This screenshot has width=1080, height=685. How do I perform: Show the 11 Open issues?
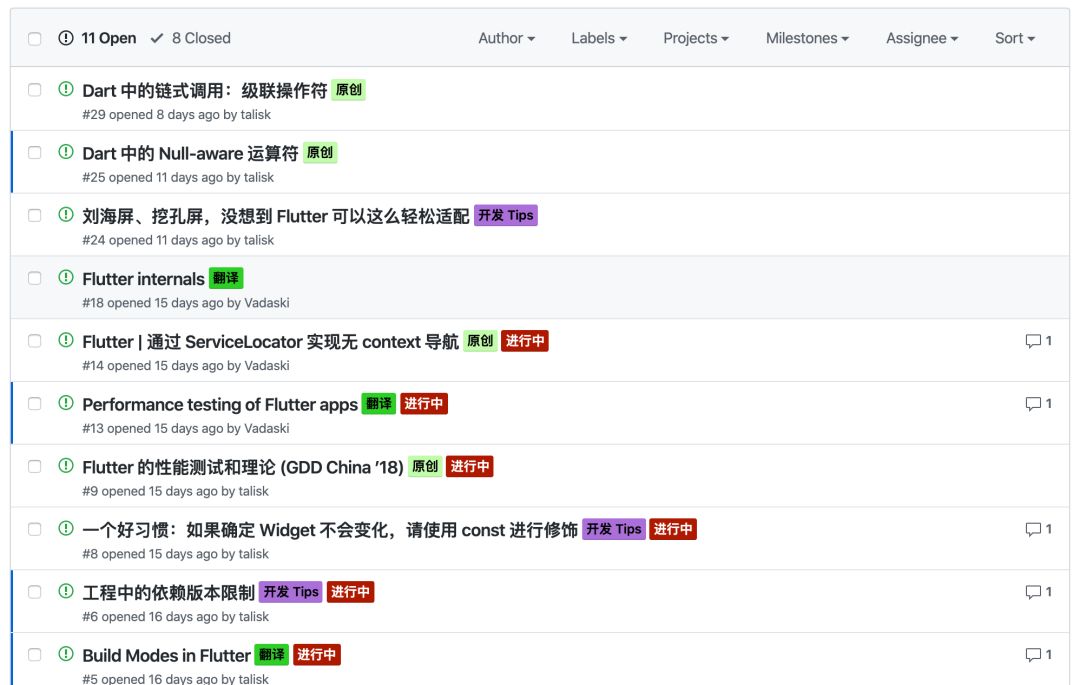[97, 38]
